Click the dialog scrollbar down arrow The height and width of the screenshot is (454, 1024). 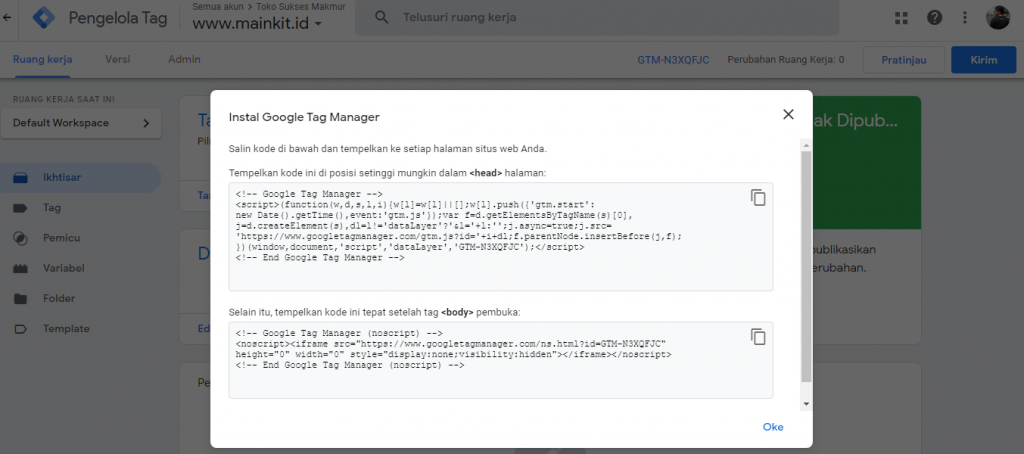coord(806,404)
